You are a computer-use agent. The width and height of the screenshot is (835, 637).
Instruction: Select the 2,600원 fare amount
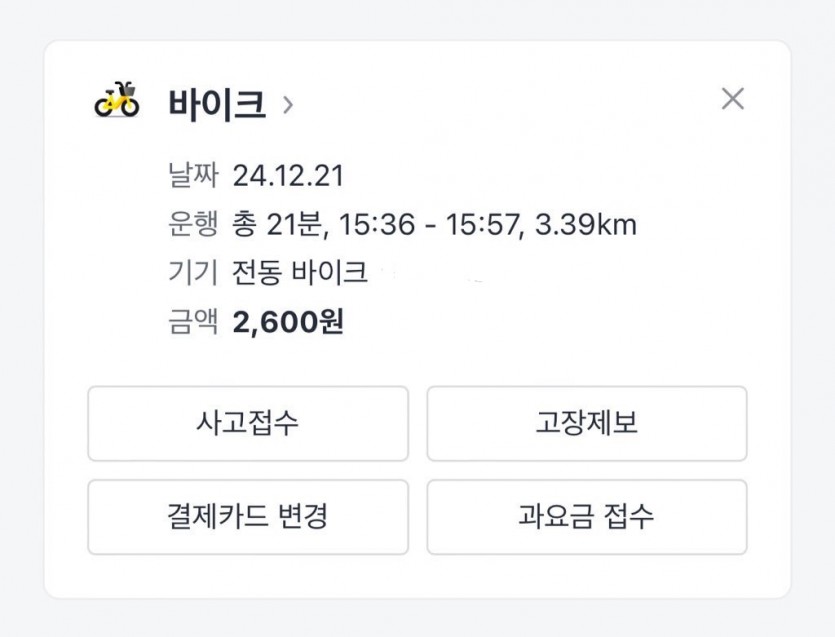(x=288, y=322)
